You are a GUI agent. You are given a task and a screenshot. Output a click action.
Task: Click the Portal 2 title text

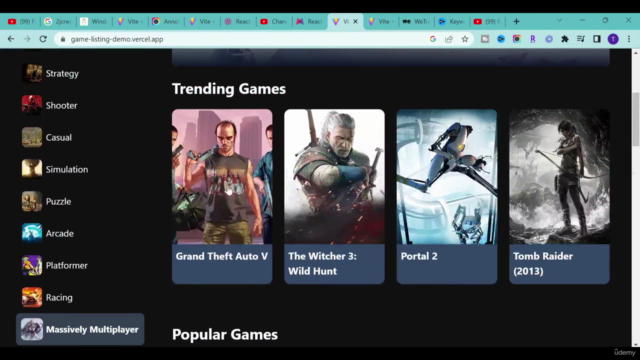(419, 256)
